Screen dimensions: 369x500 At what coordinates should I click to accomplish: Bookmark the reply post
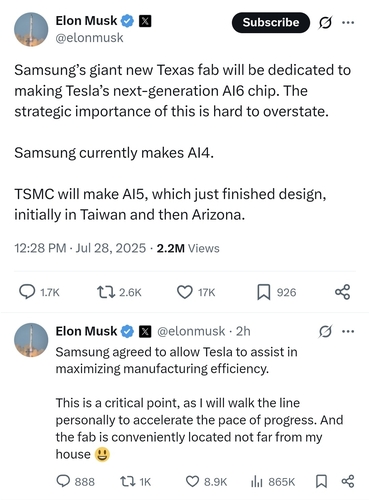[321, 481]
